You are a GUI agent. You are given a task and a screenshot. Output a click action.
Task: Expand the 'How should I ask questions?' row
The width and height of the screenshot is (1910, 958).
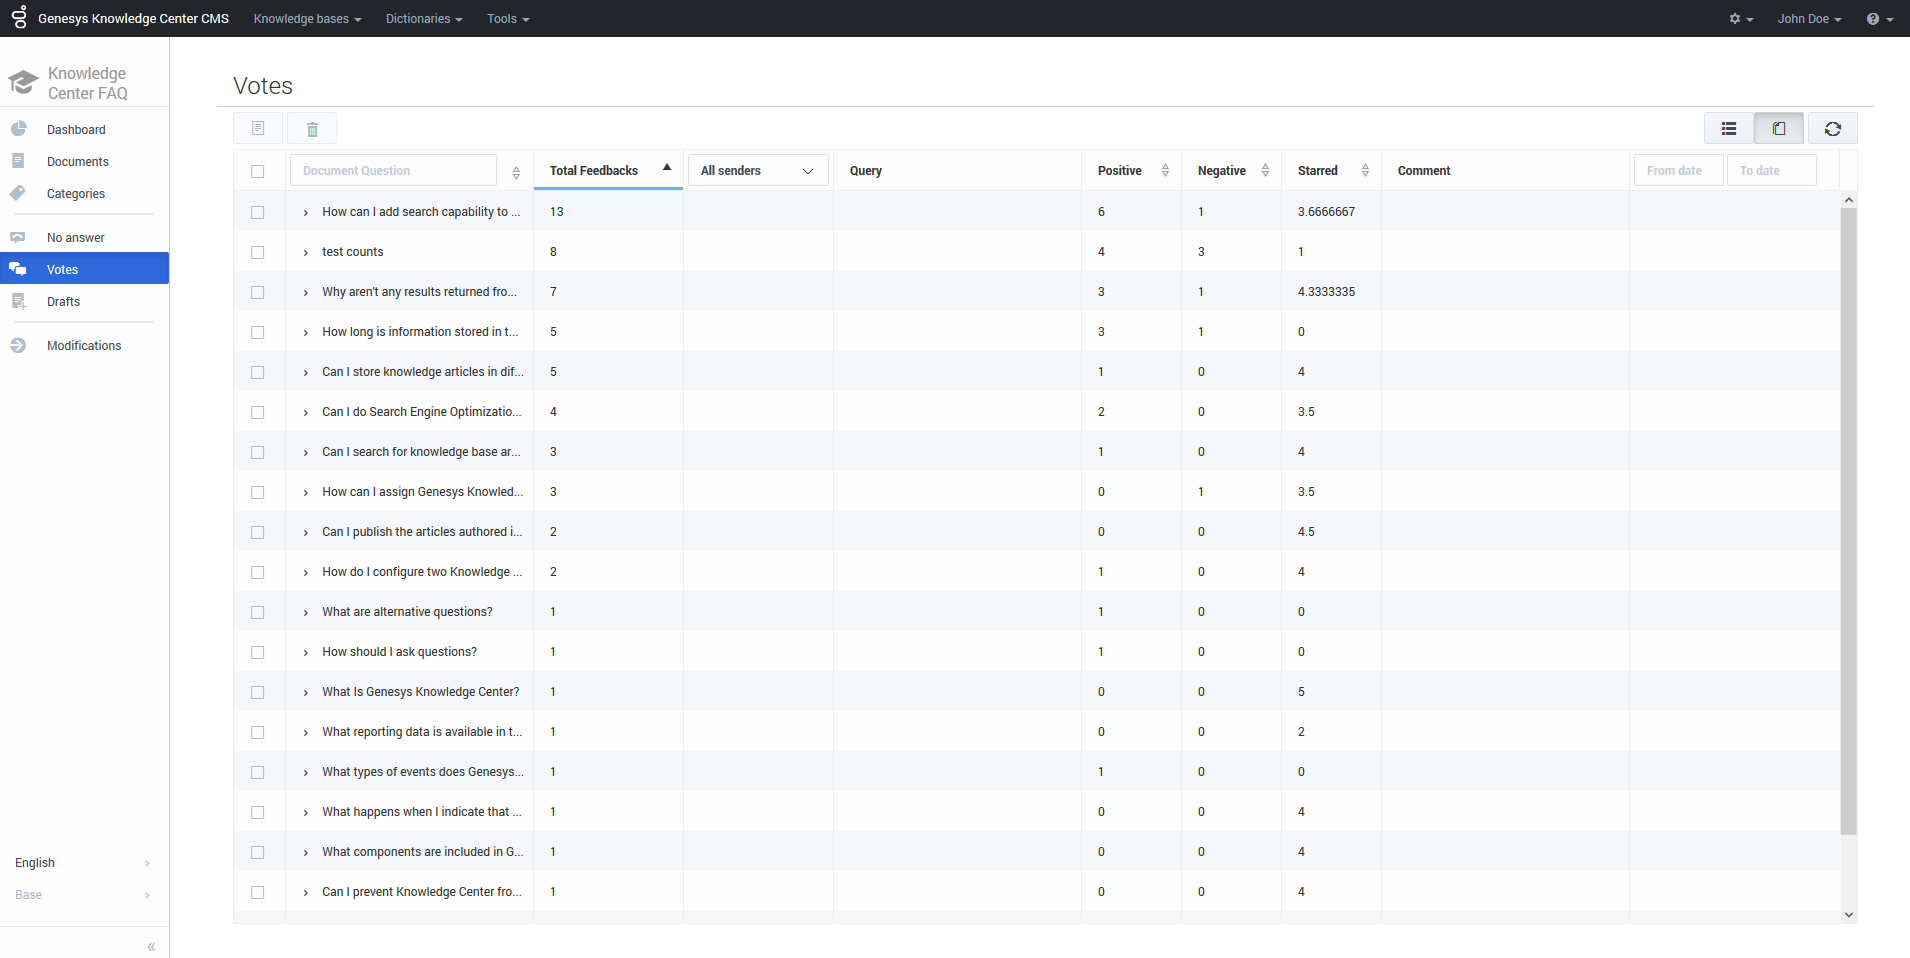coord(306,653)
